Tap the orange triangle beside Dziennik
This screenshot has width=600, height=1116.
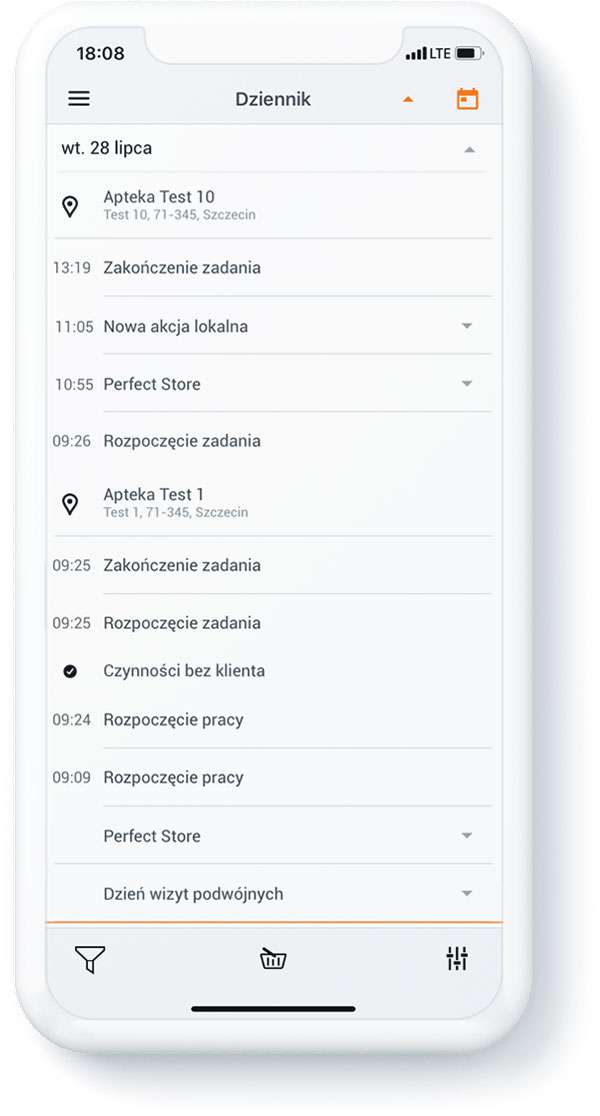(408, 100)
